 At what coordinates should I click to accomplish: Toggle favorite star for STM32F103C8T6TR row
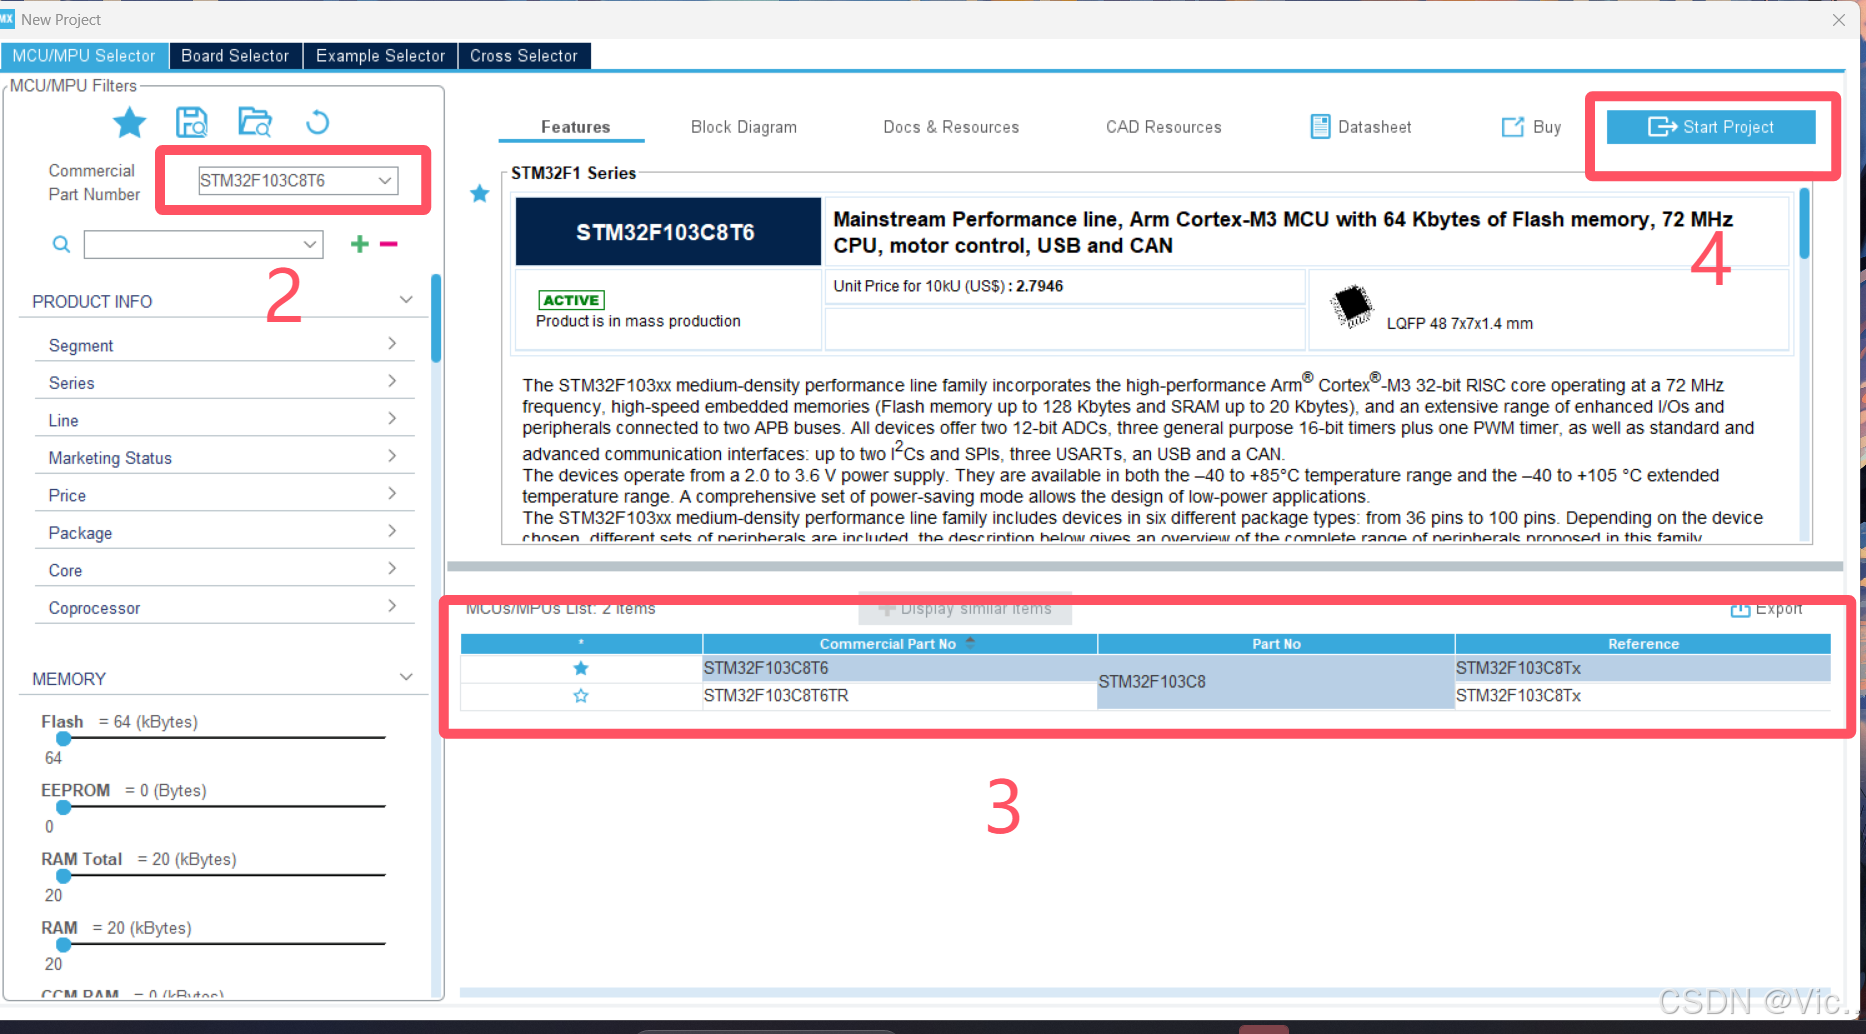(x=581, y=696)
